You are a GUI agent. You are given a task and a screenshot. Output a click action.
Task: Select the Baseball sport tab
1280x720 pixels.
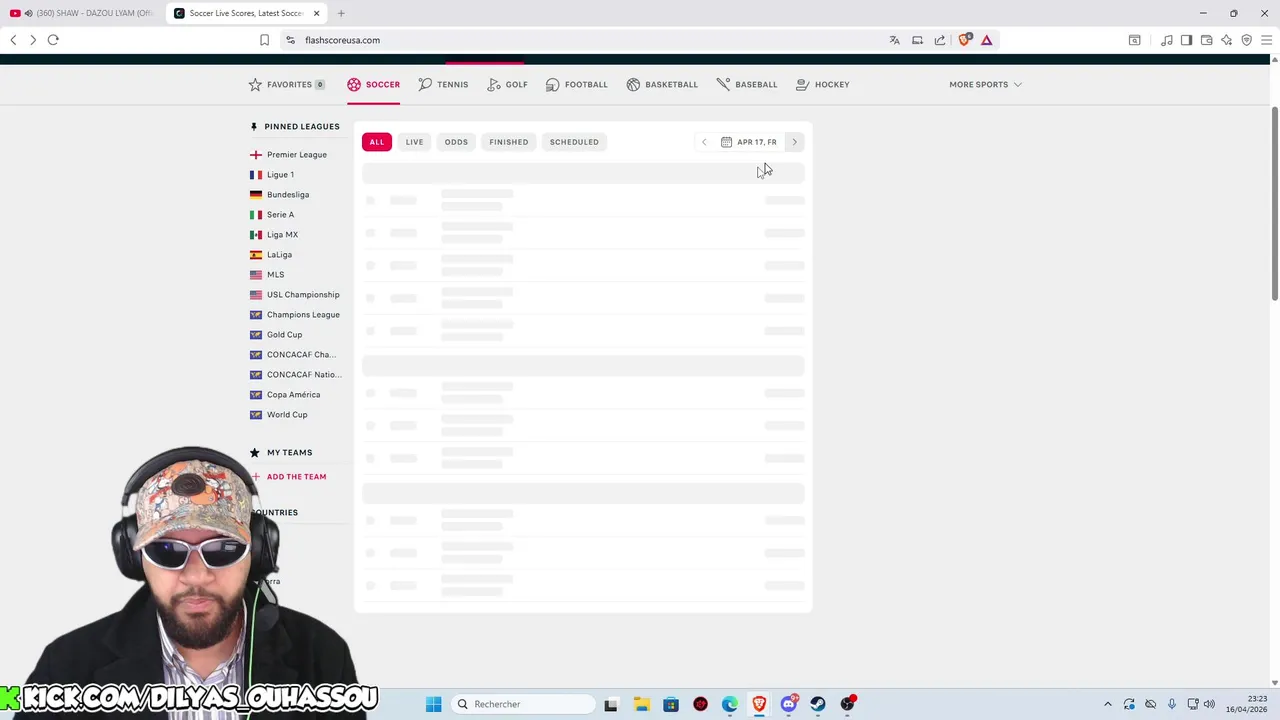[x=747, y=84]
